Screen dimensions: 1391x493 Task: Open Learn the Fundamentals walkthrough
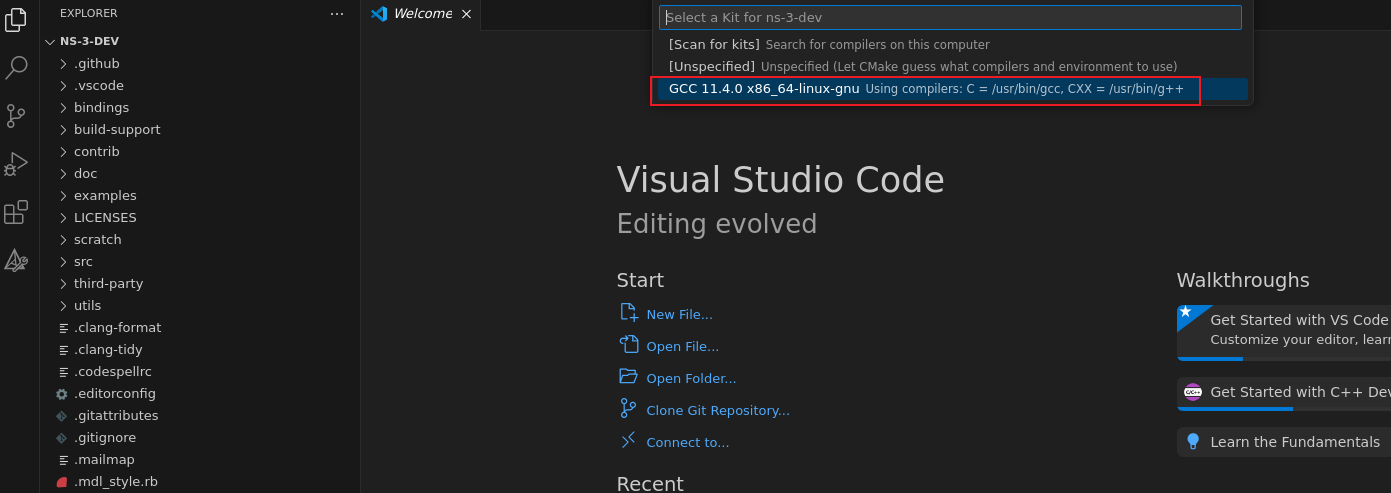[x=1284, y=442]
